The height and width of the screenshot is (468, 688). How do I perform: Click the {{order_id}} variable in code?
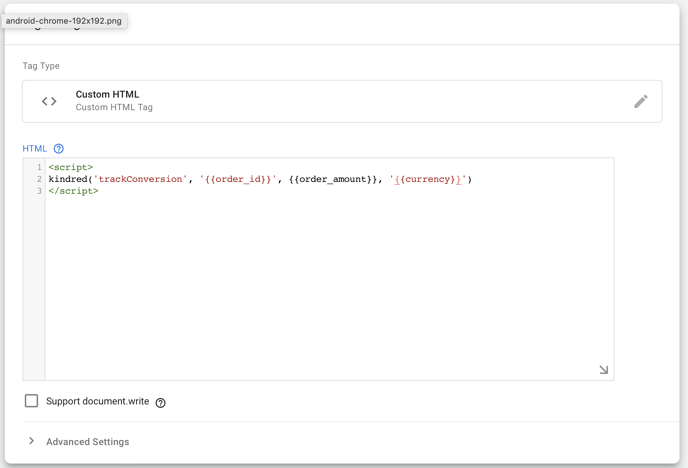[x=238, y=180]
